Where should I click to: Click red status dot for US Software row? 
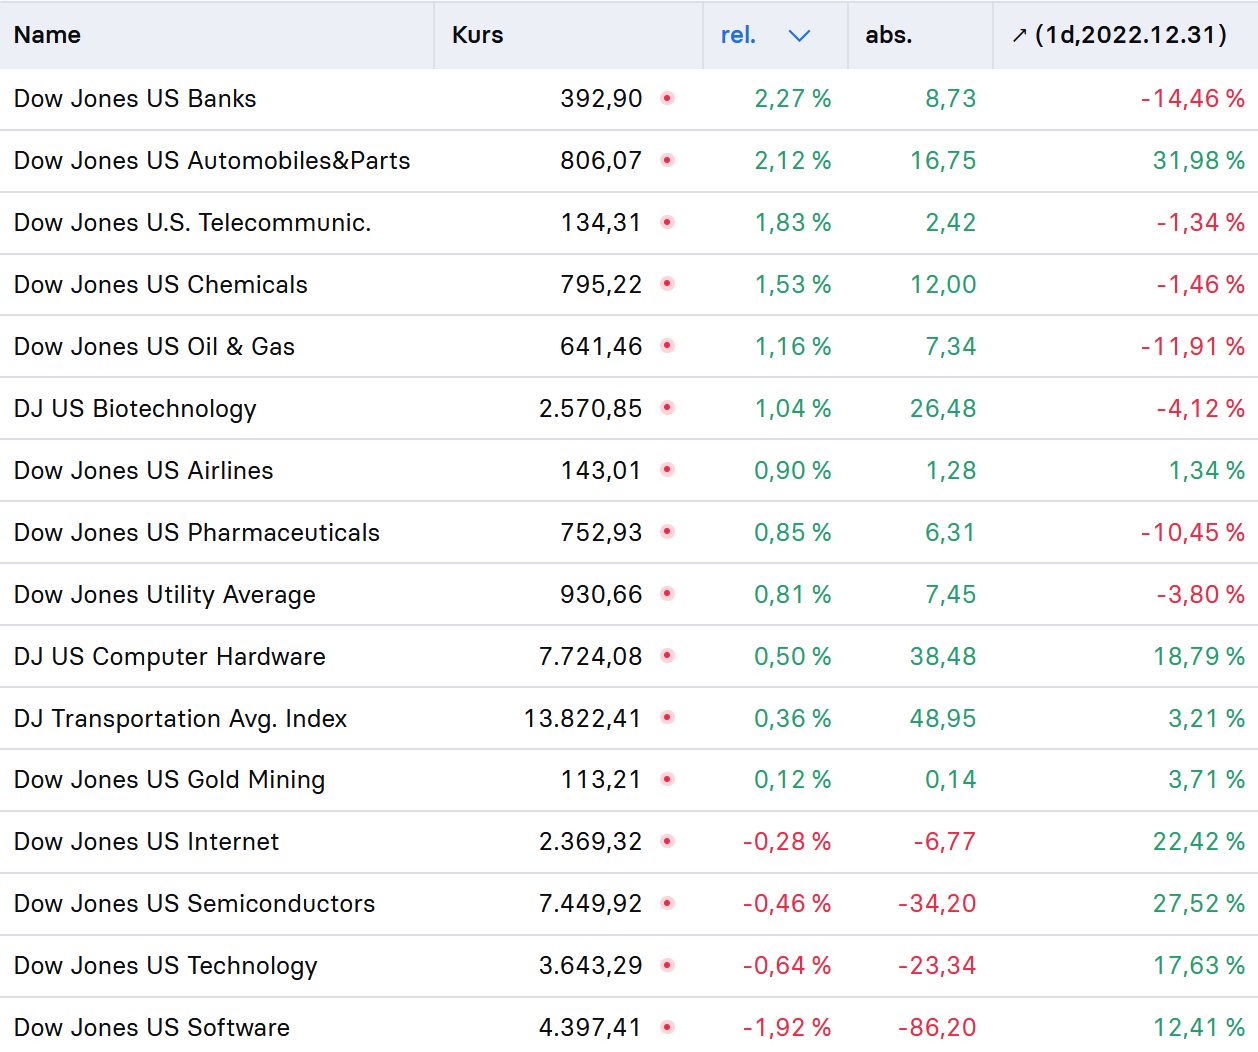pyautogui.click(x=668, y=1027)
